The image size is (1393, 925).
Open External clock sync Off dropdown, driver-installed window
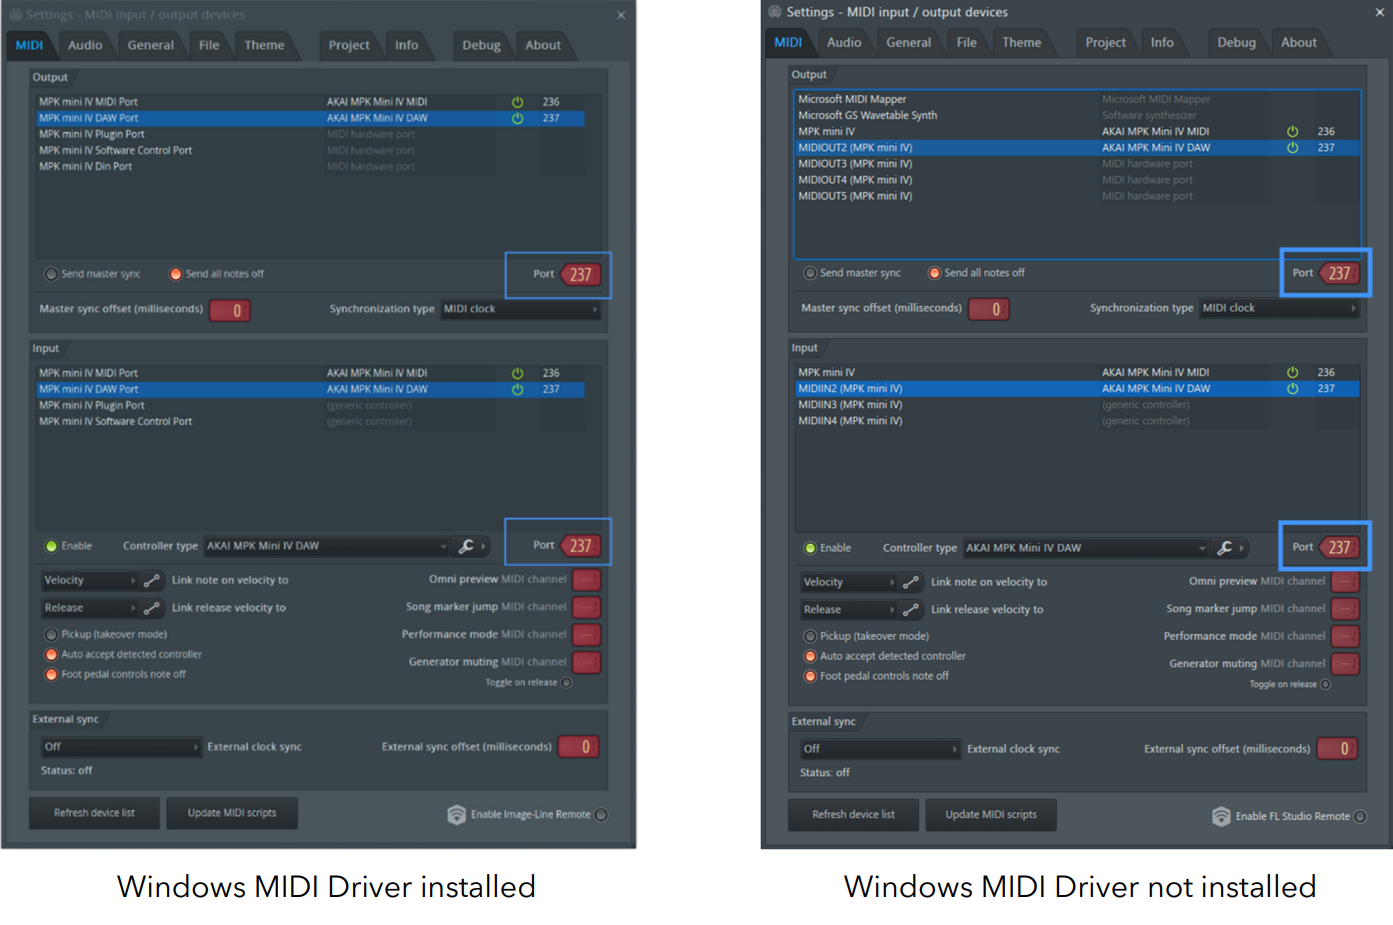[120, 747]
